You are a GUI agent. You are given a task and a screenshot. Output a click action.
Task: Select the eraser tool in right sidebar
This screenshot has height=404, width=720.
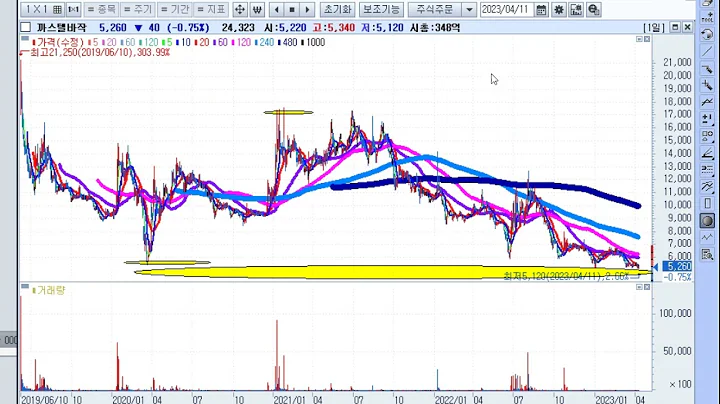707,3
